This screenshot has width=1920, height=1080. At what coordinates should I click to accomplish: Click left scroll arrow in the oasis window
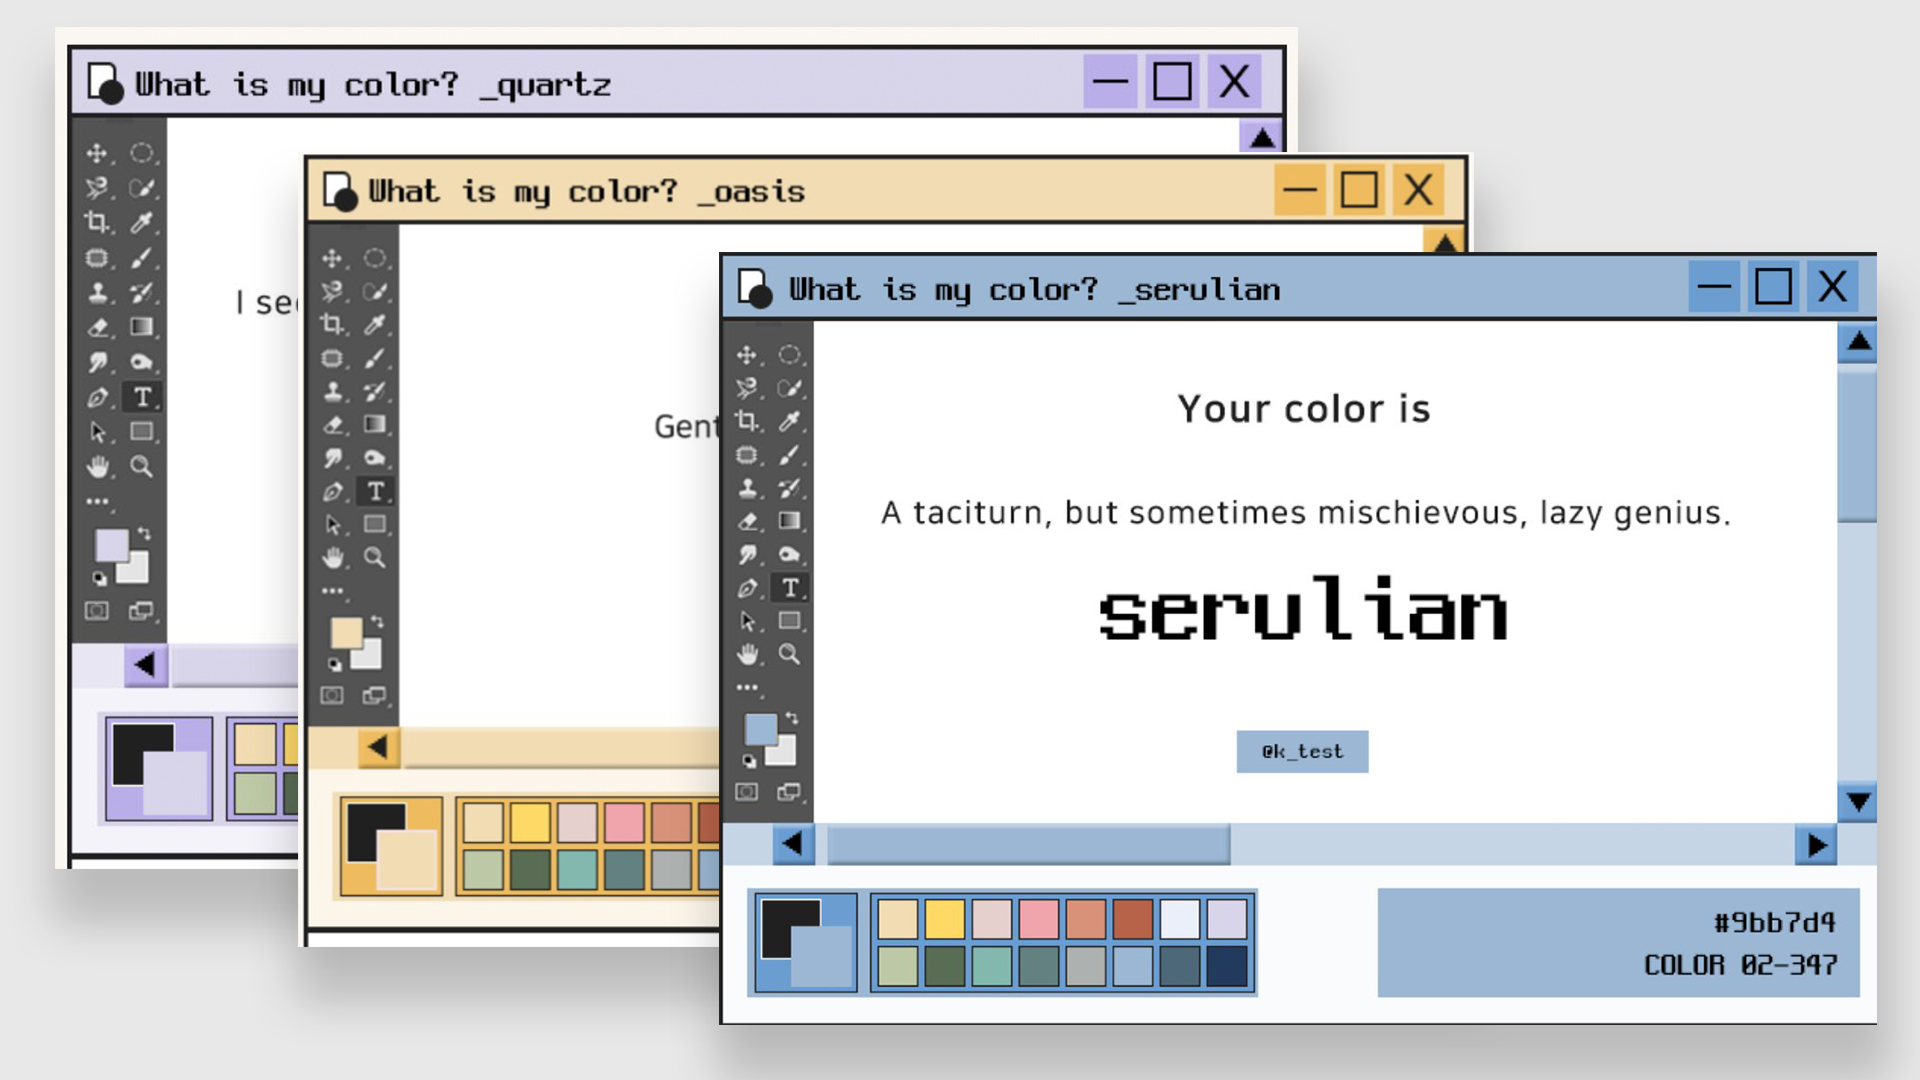pos(378,747)
